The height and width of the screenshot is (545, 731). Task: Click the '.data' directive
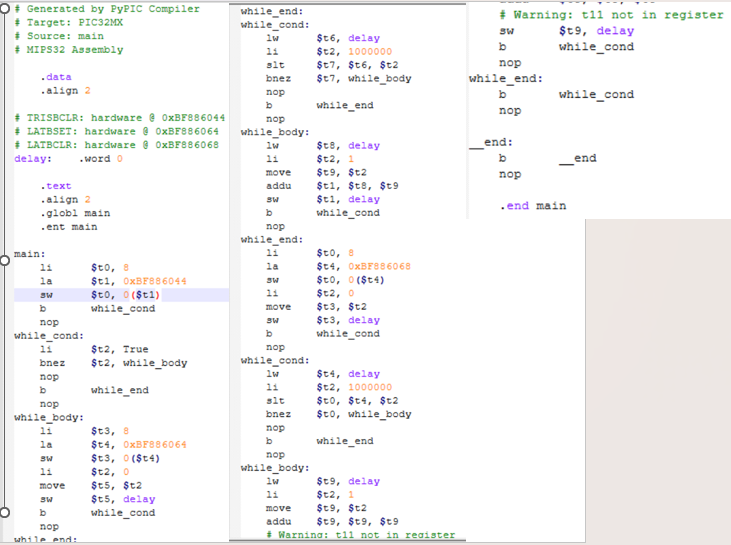(x=55, y=77)
